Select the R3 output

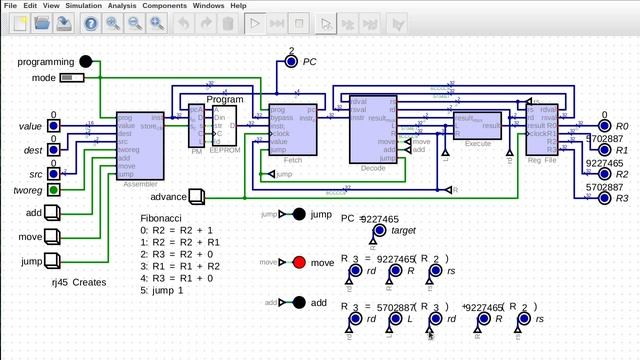point(604,198)
